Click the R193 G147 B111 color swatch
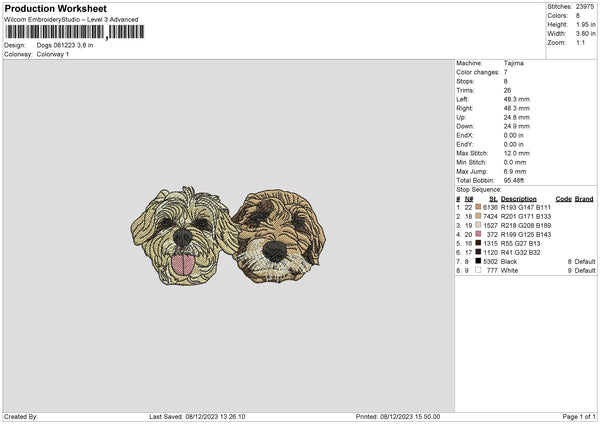Screen dimensions: 600x424 479,207
